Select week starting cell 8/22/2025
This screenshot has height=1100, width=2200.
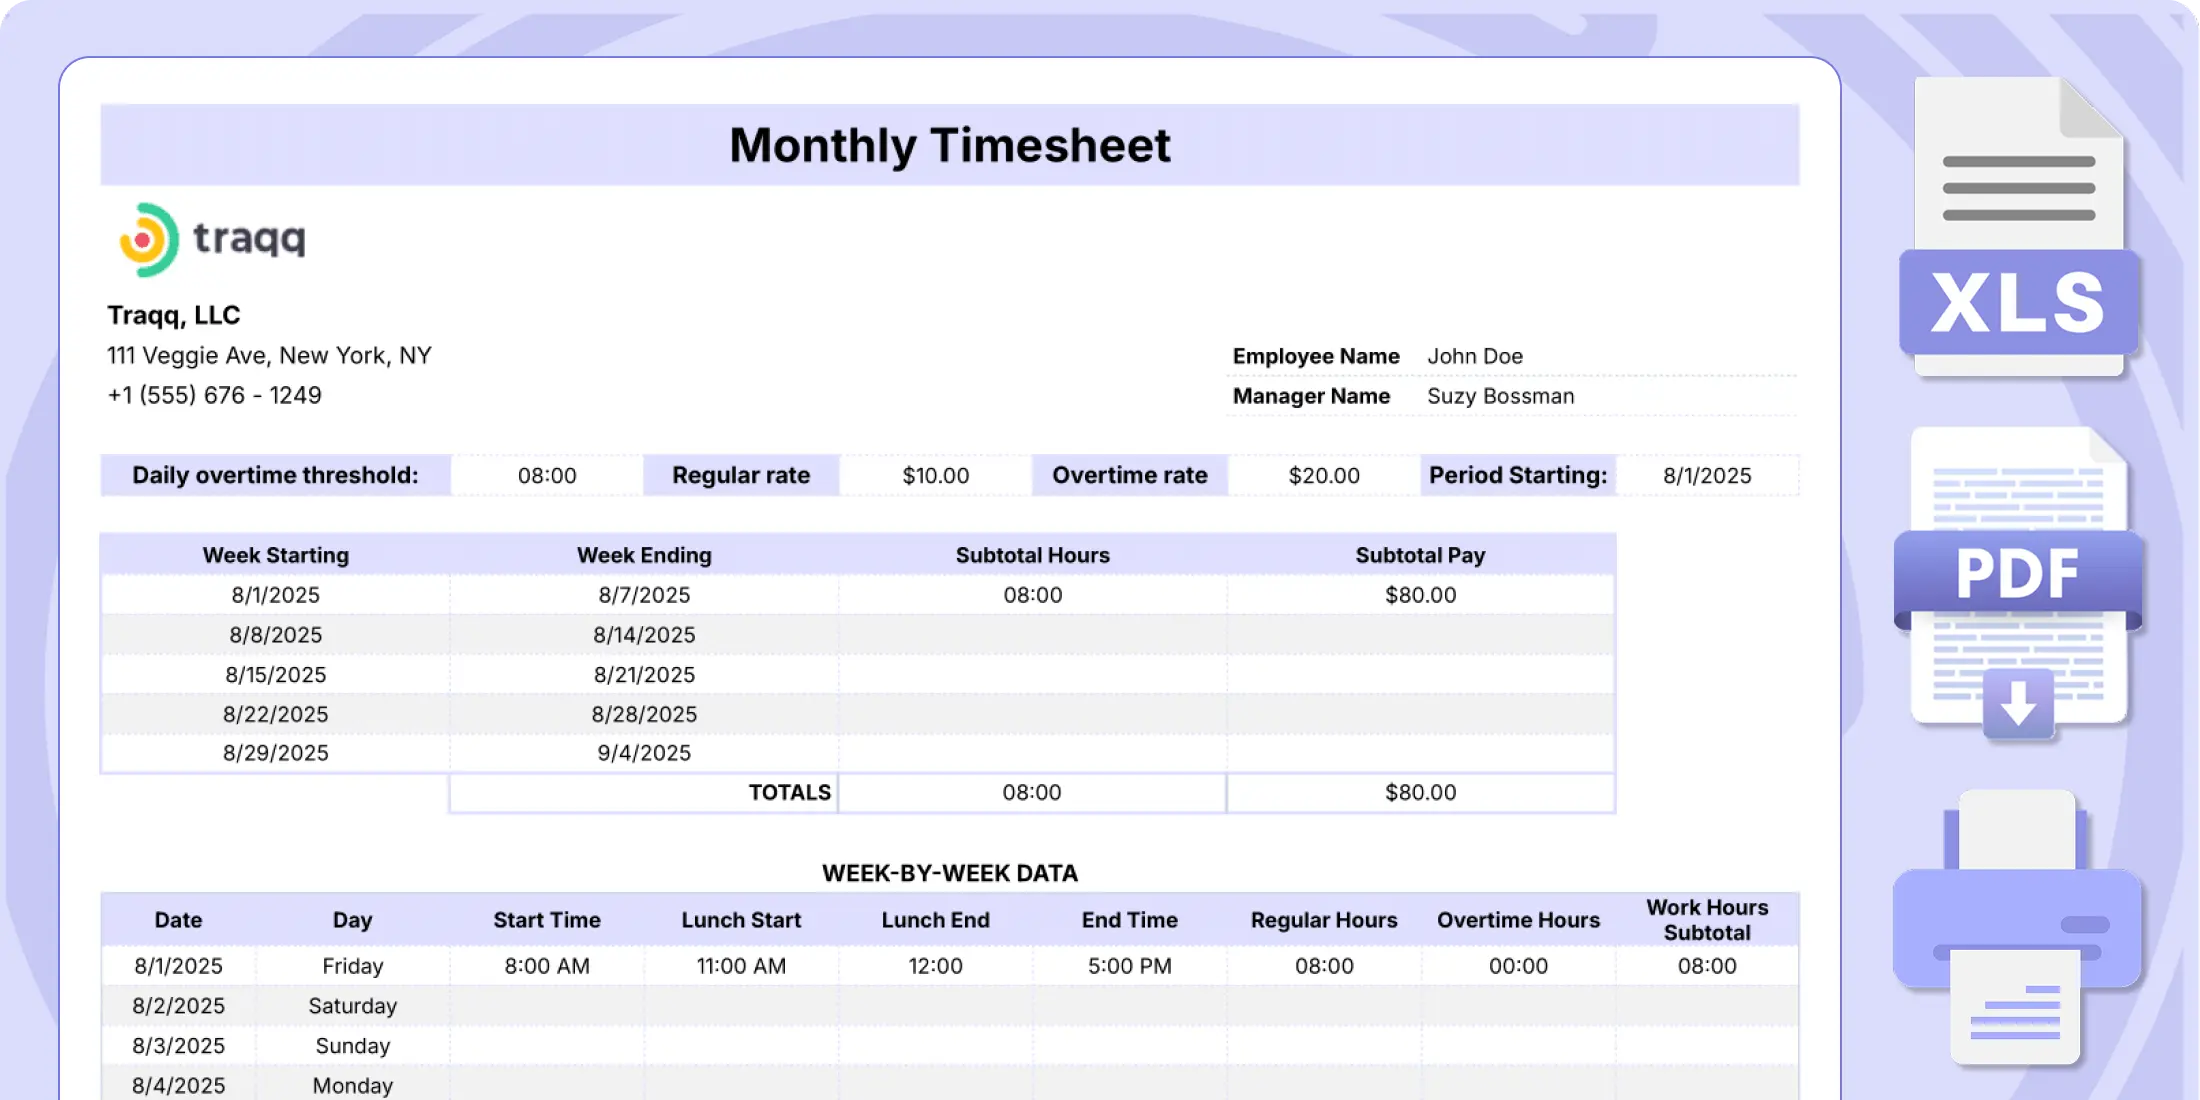tap(276, 714)
